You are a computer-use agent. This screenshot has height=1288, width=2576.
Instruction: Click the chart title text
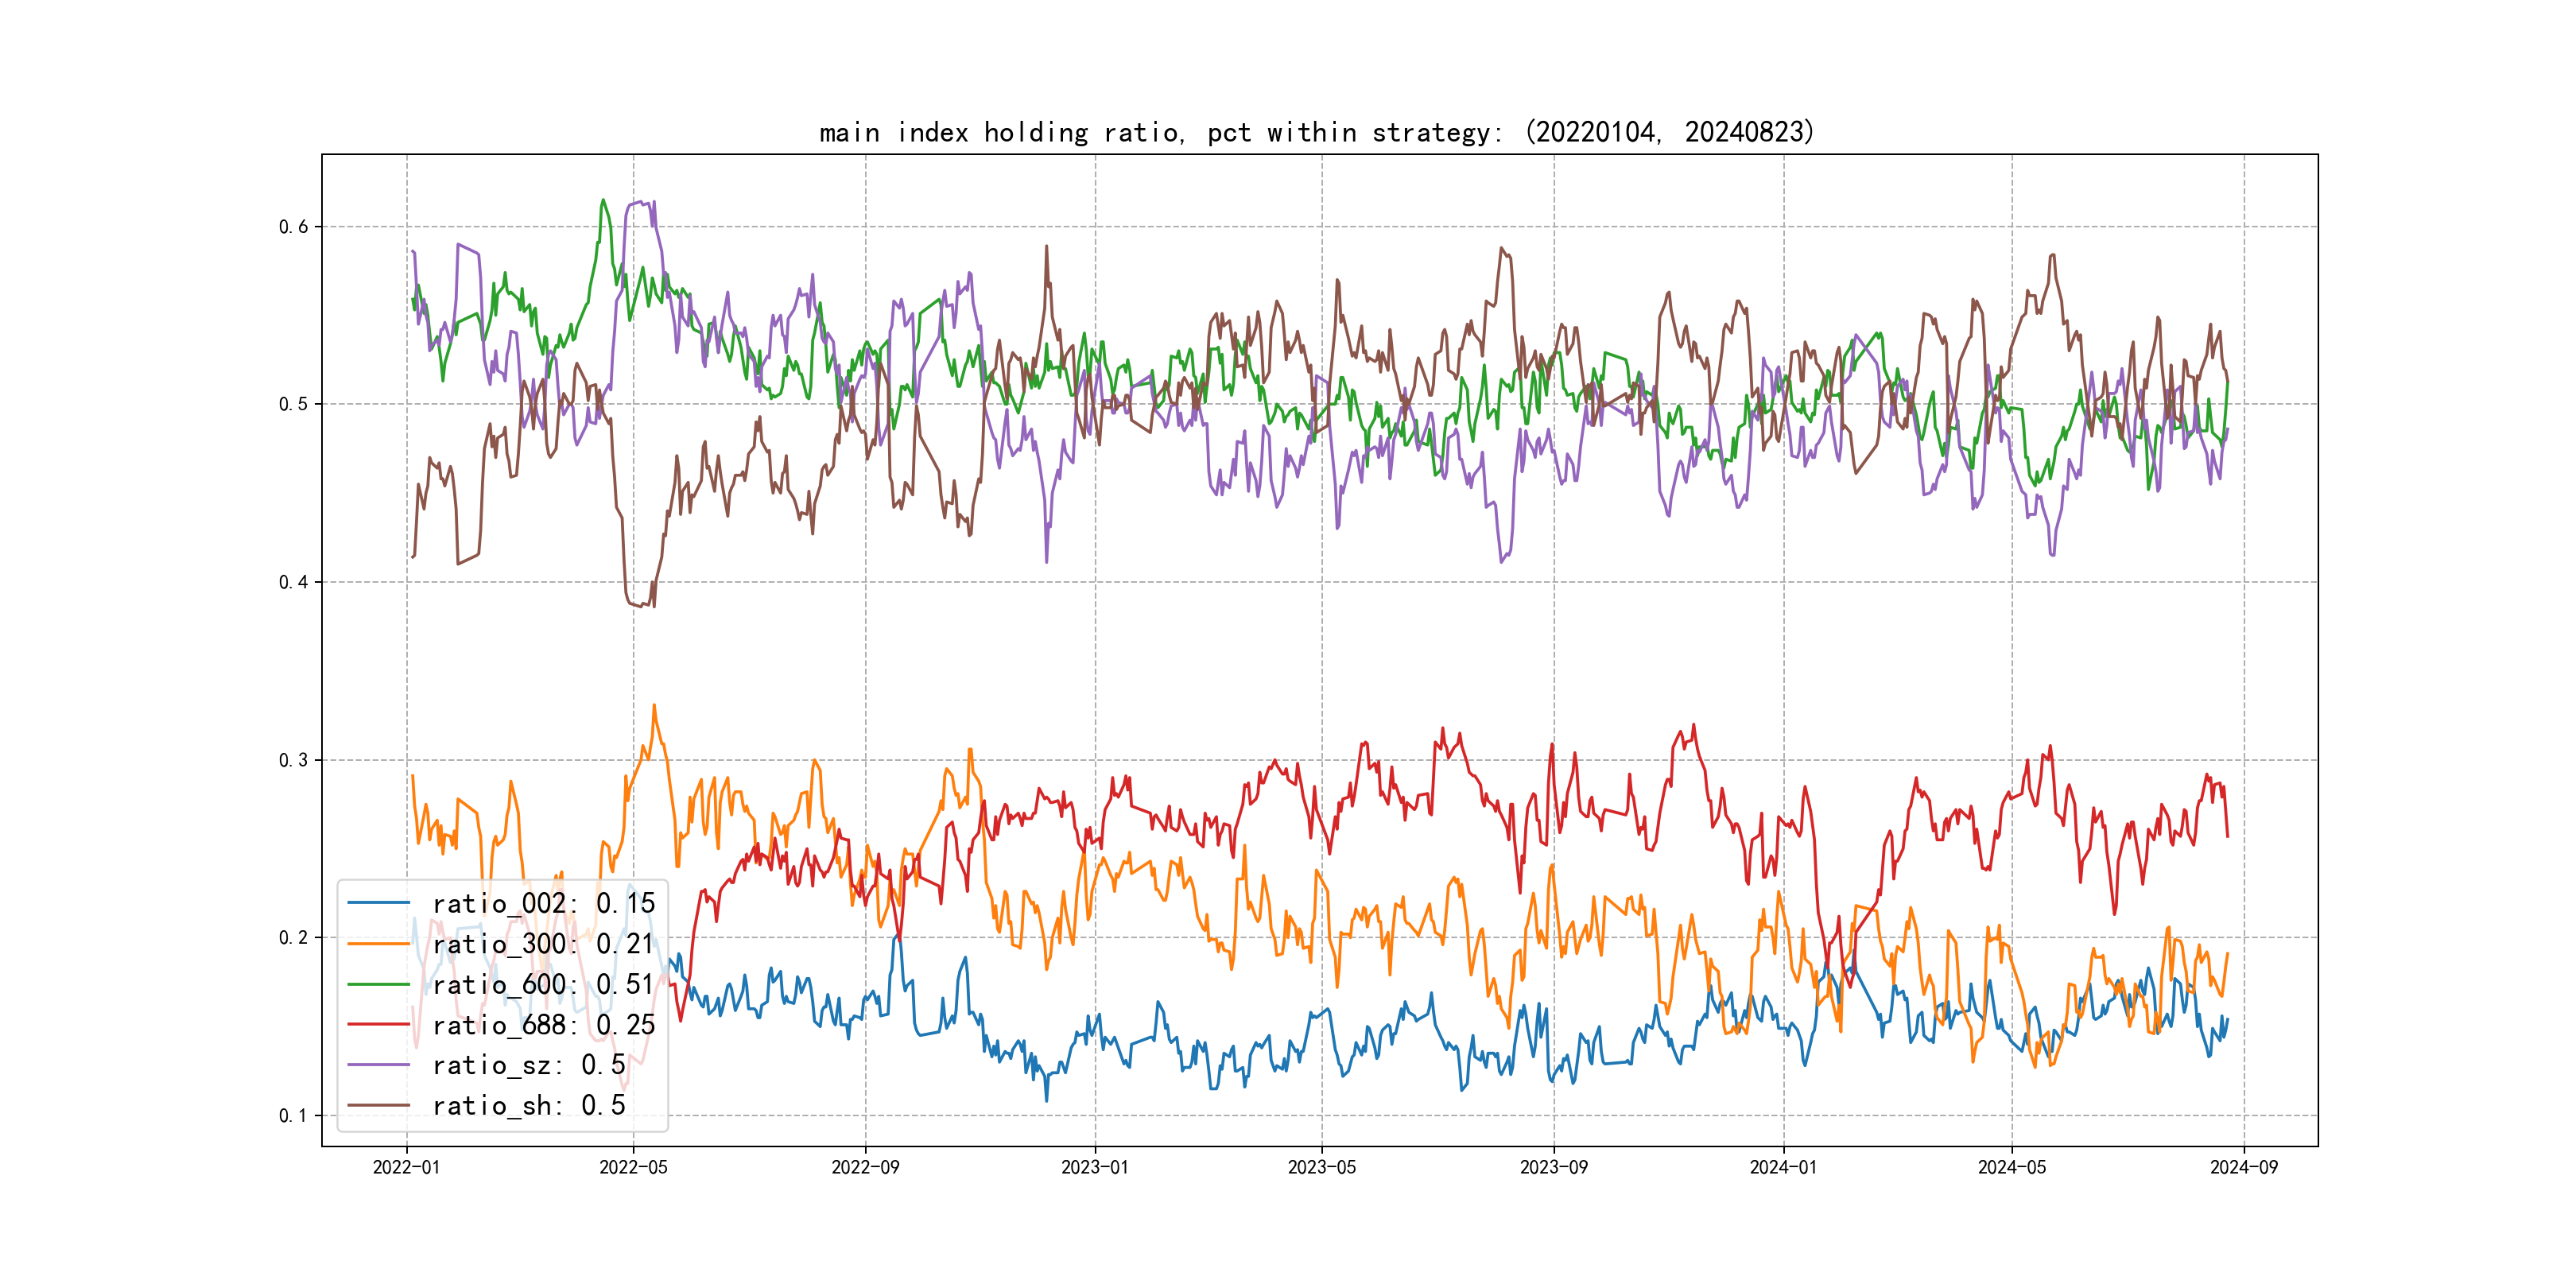(1317, 132)
